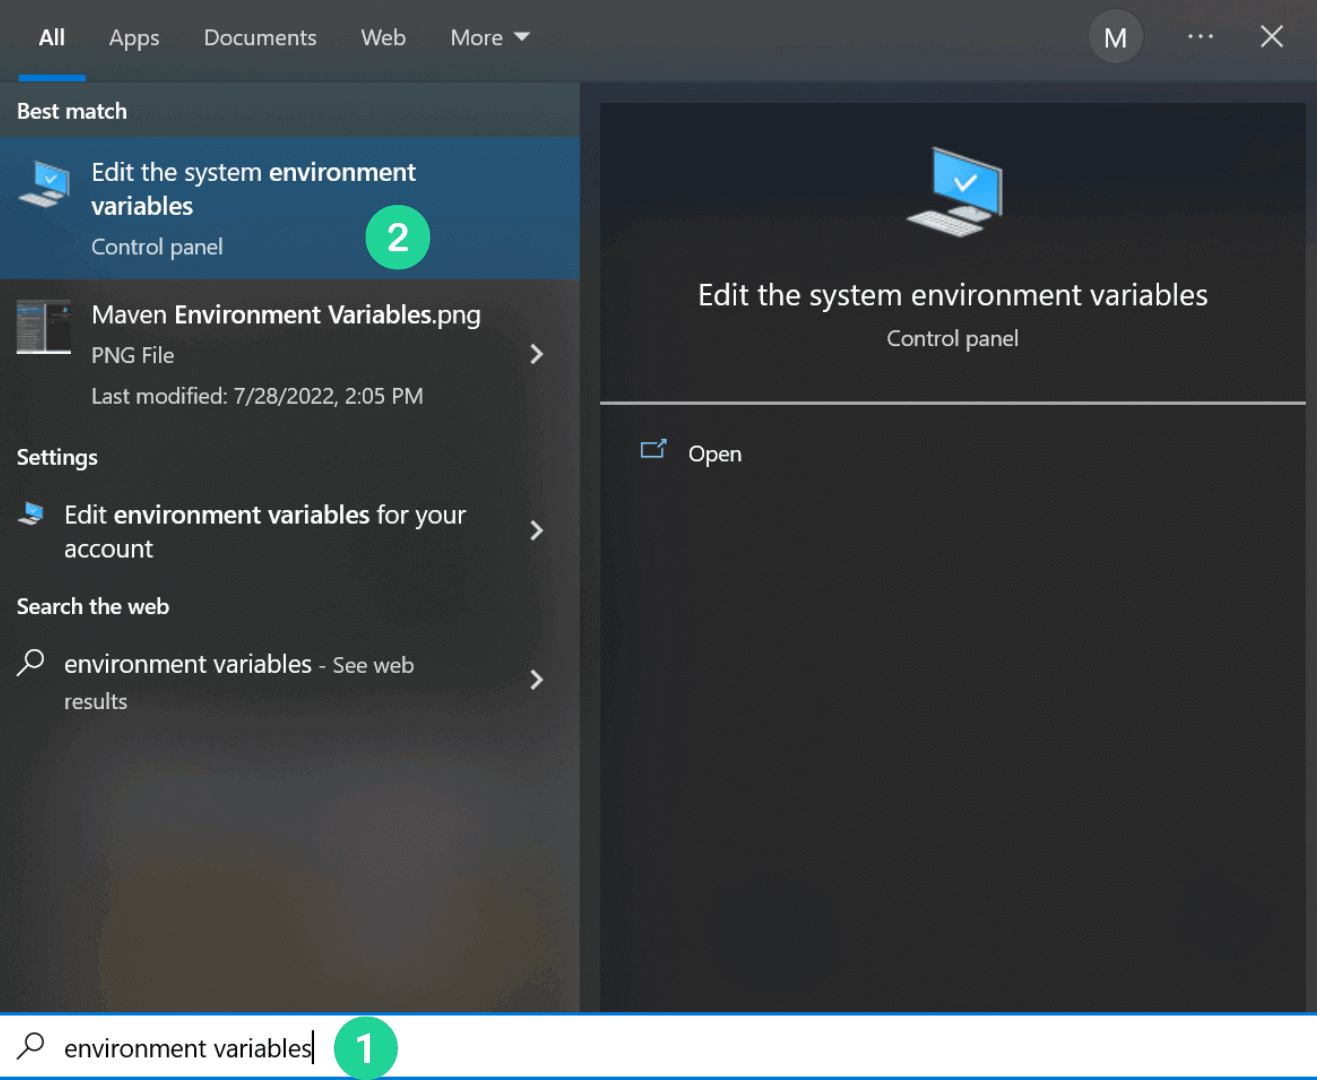Select environment variables See web results
This screenshot has height=1080, width=1317.
click(290, 681)
